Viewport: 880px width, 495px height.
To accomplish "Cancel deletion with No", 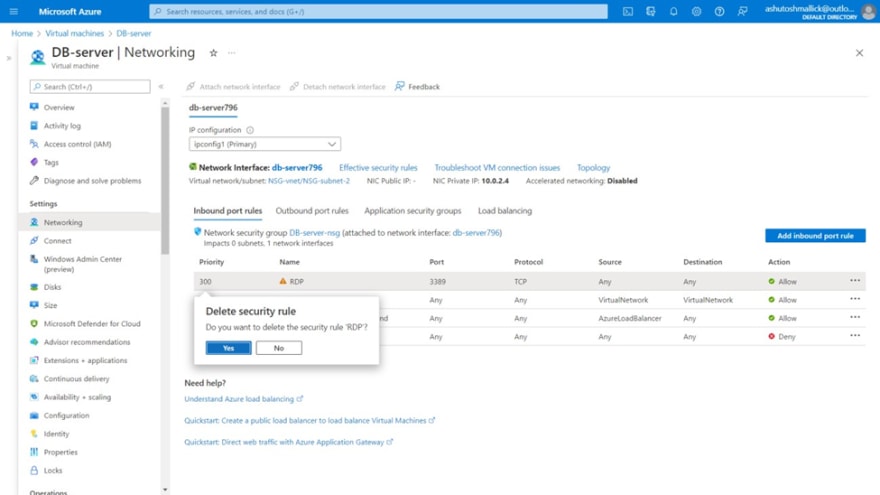I will coord(279,348).
